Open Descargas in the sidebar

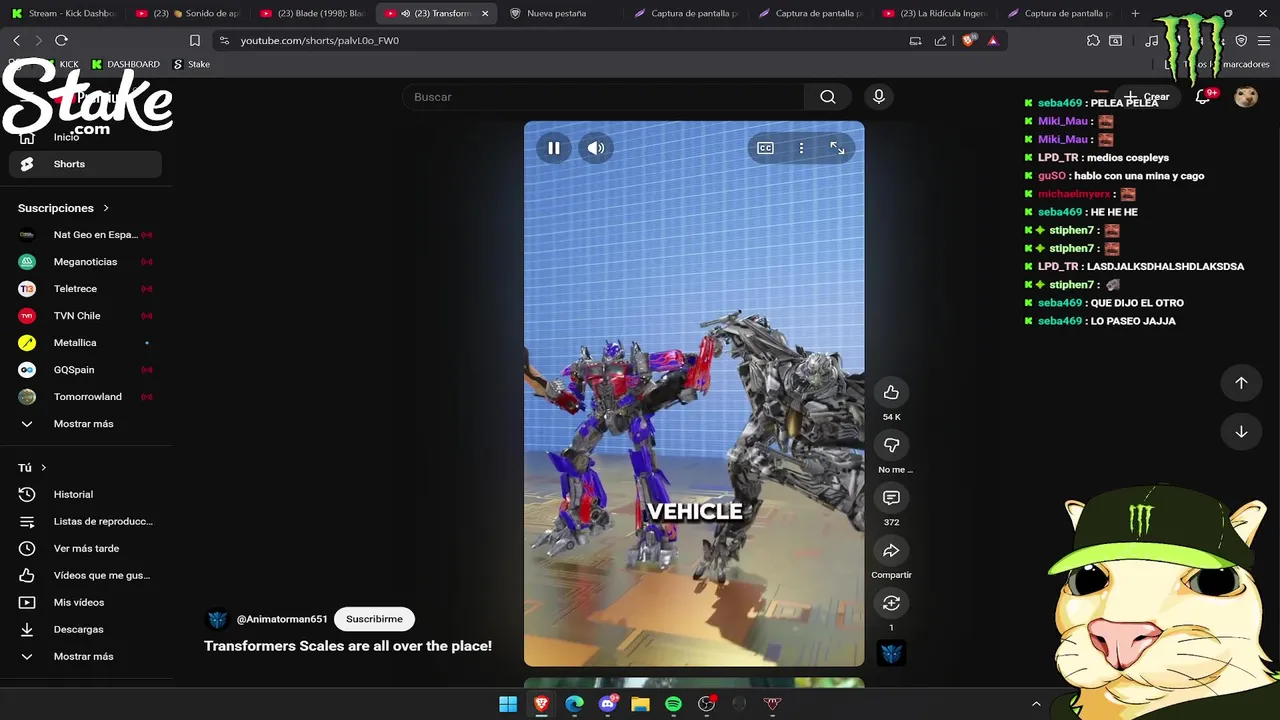85,629
